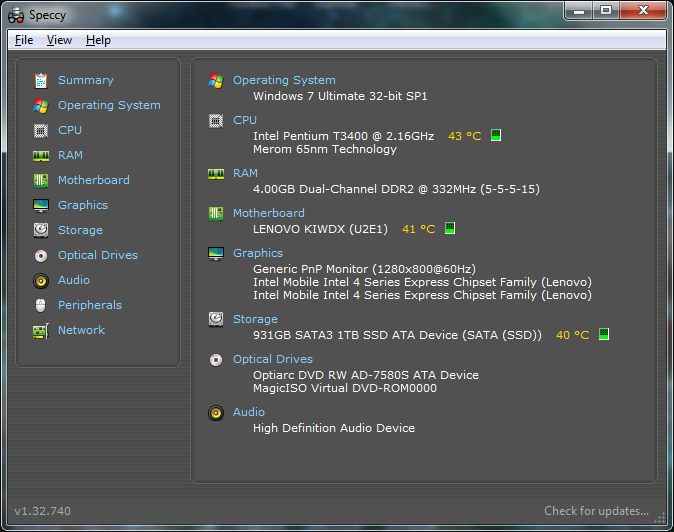Viewport: 674px width, 532px height.
Task: Open the File menu
Action: (24, 40)
